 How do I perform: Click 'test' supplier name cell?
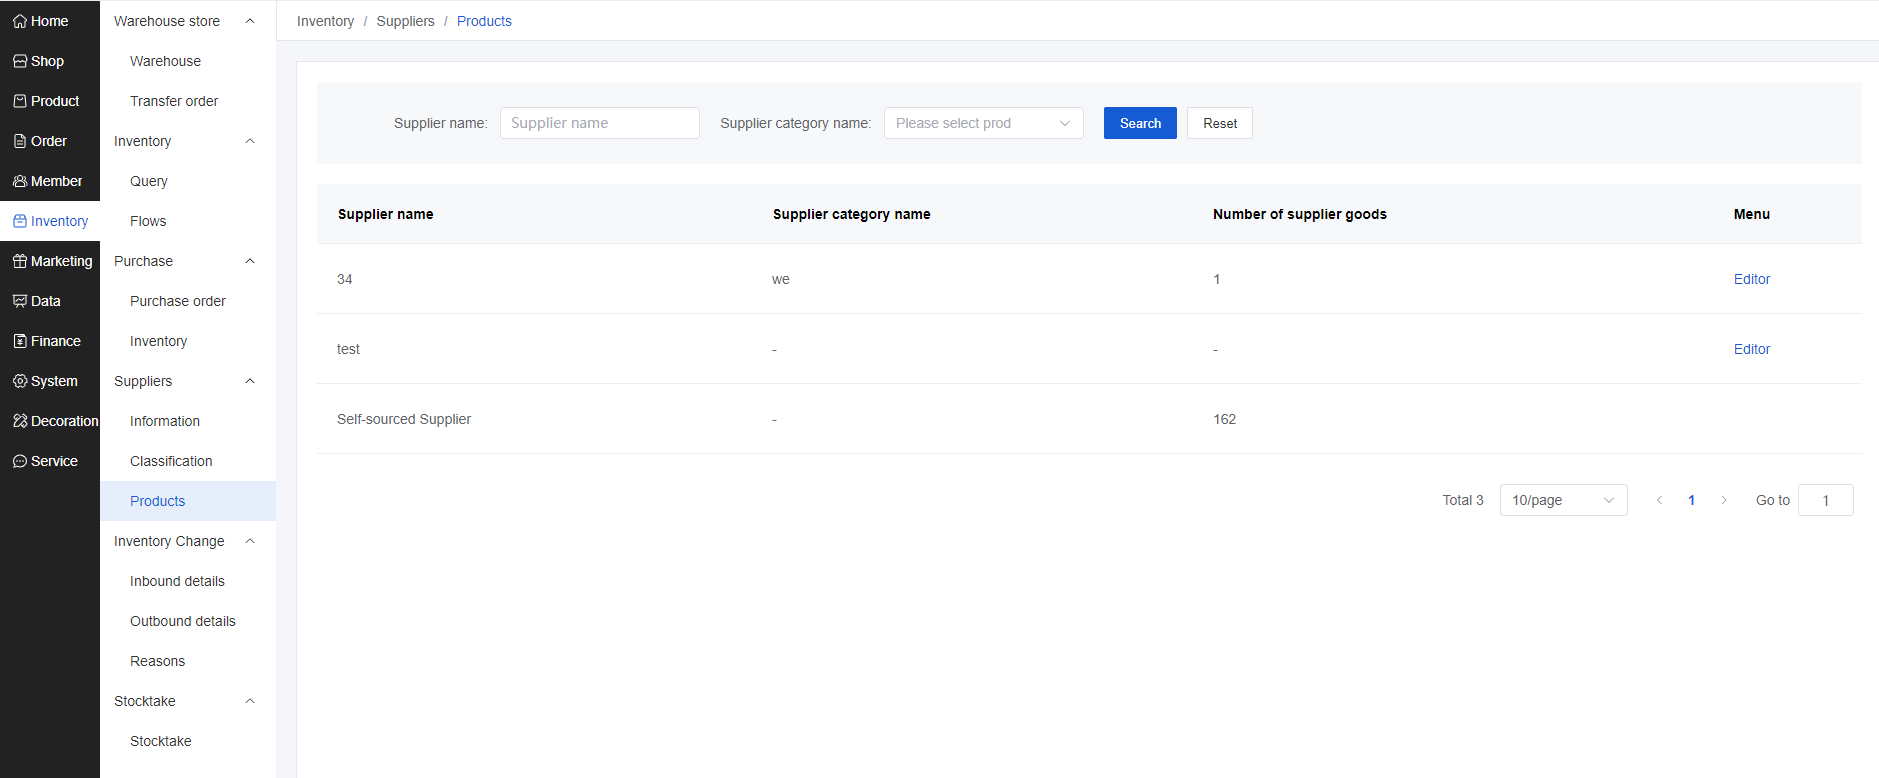348,349
